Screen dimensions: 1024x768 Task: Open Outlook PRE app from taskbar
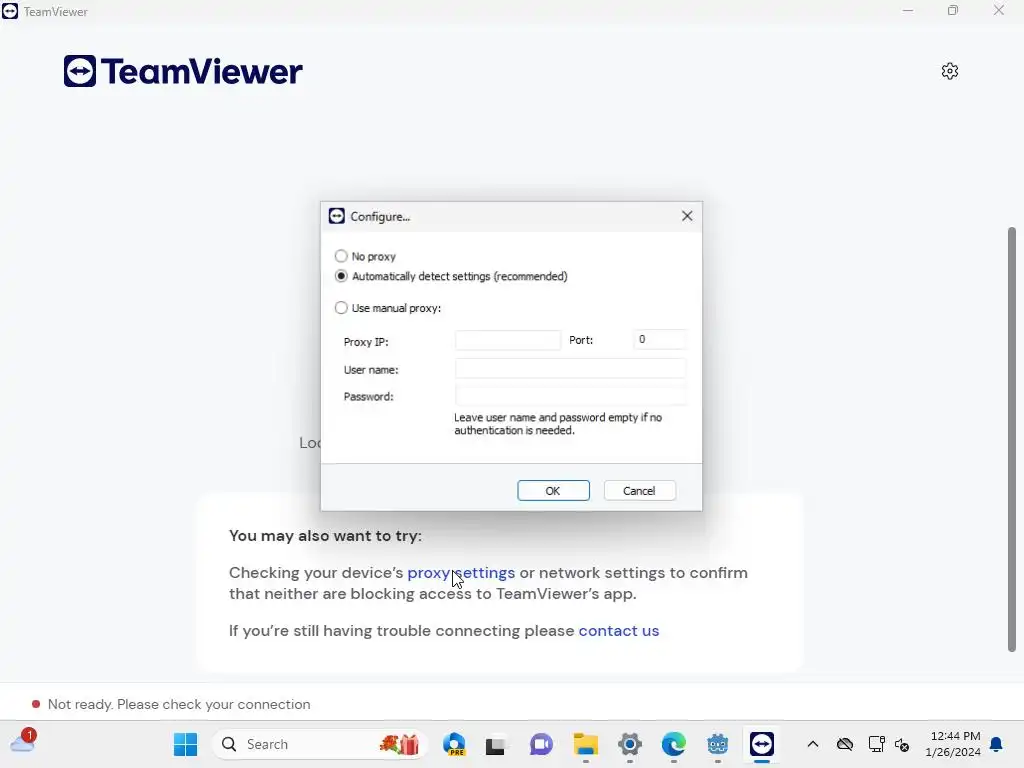455,744
